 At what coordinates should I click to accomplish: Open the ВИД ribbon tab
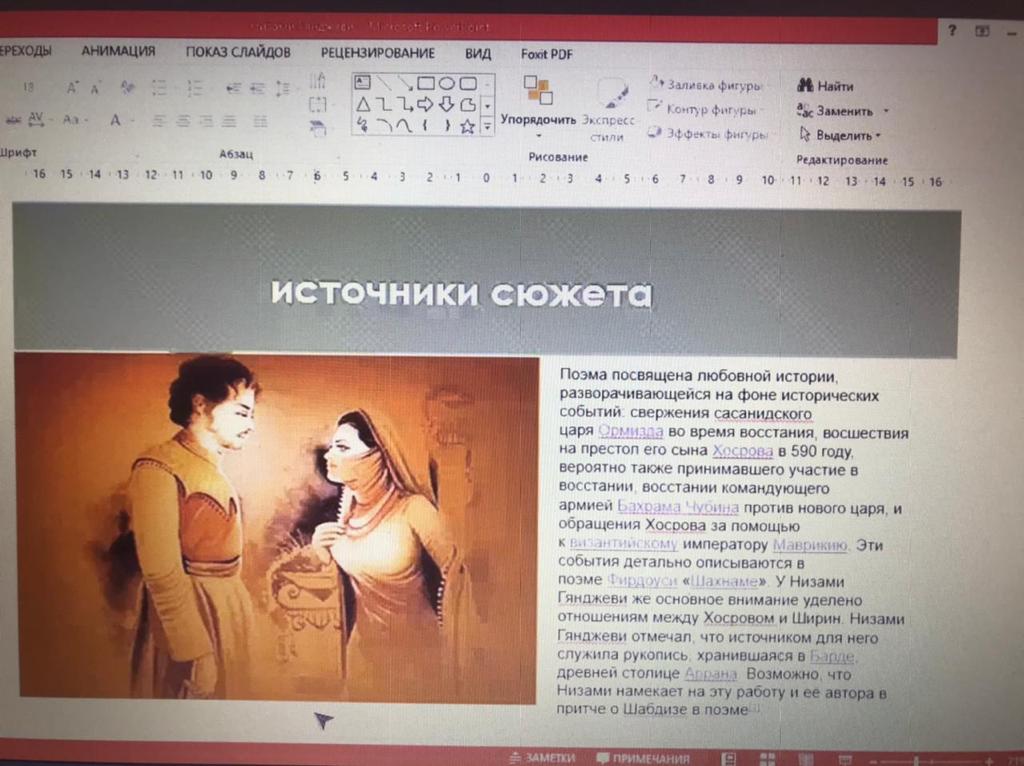point(478,54)
